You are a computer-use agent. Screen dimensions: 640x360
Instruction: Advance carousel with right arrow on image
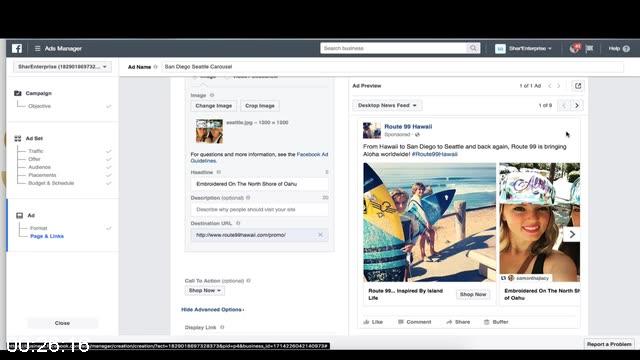click(572, 234)
